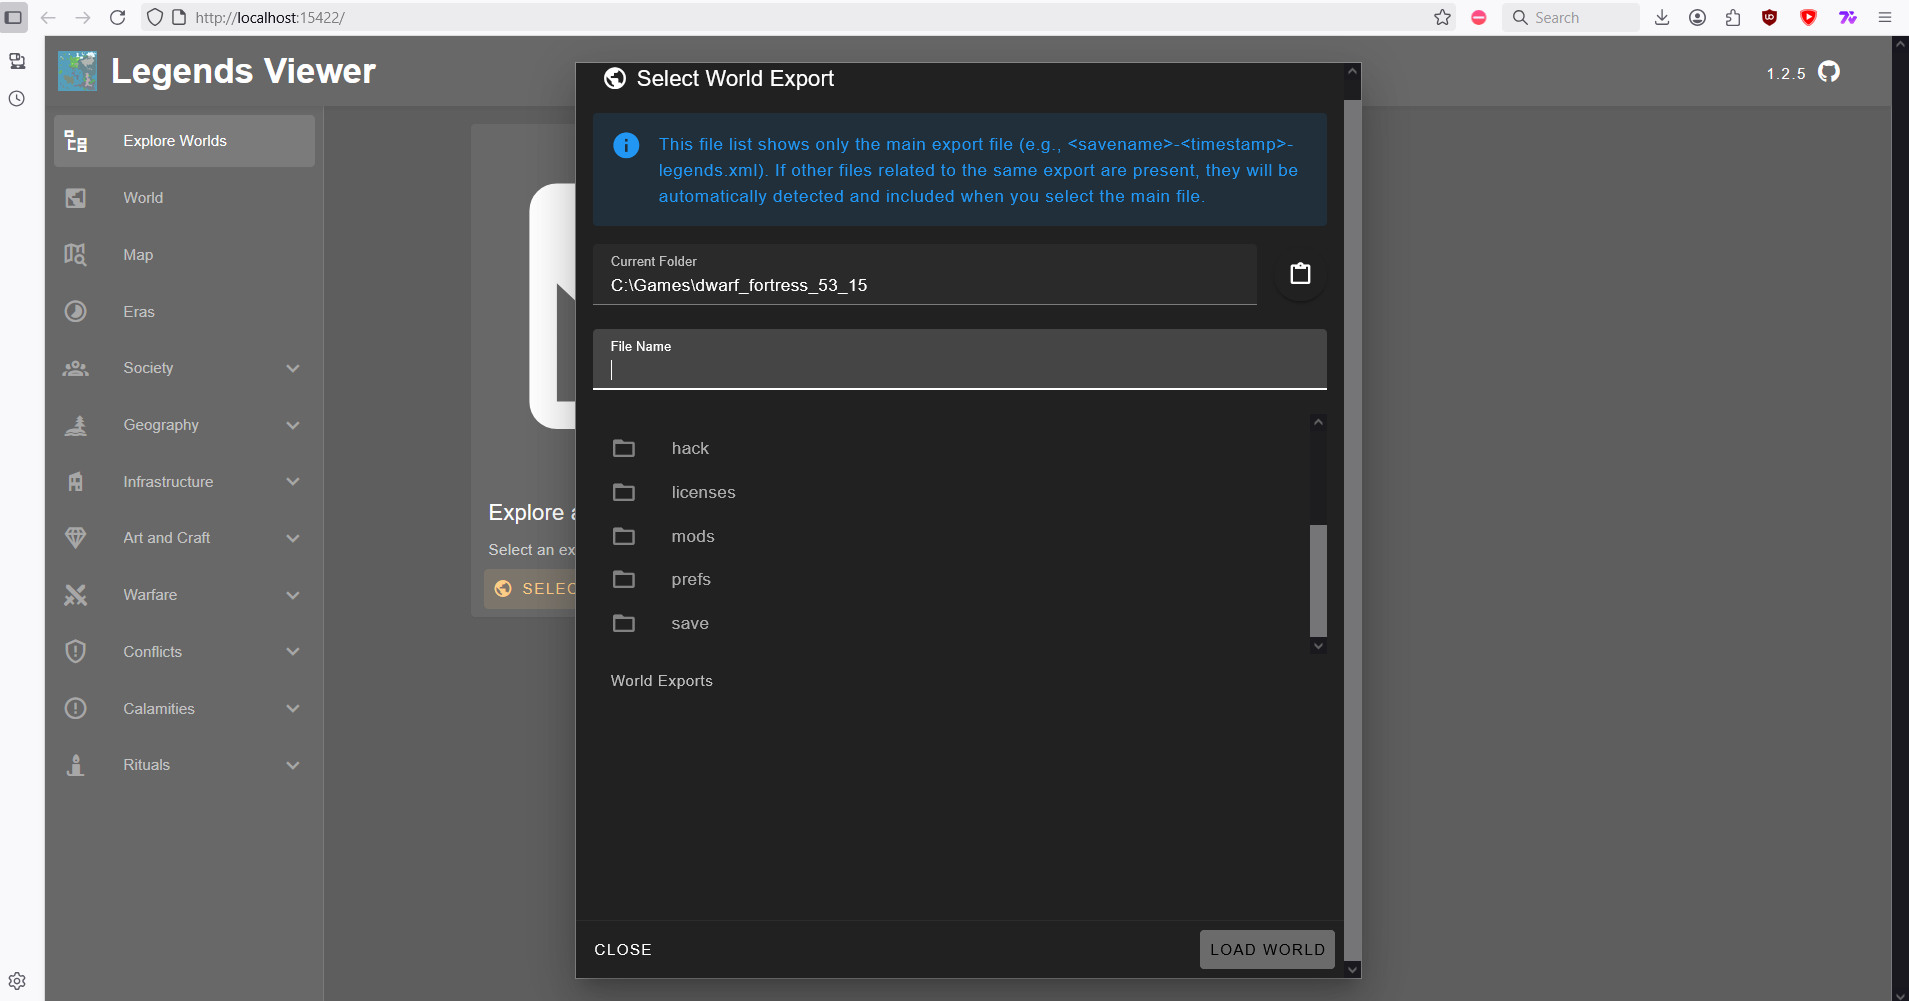Click the Explore Worlds tree icon

[x=76, y=141]
